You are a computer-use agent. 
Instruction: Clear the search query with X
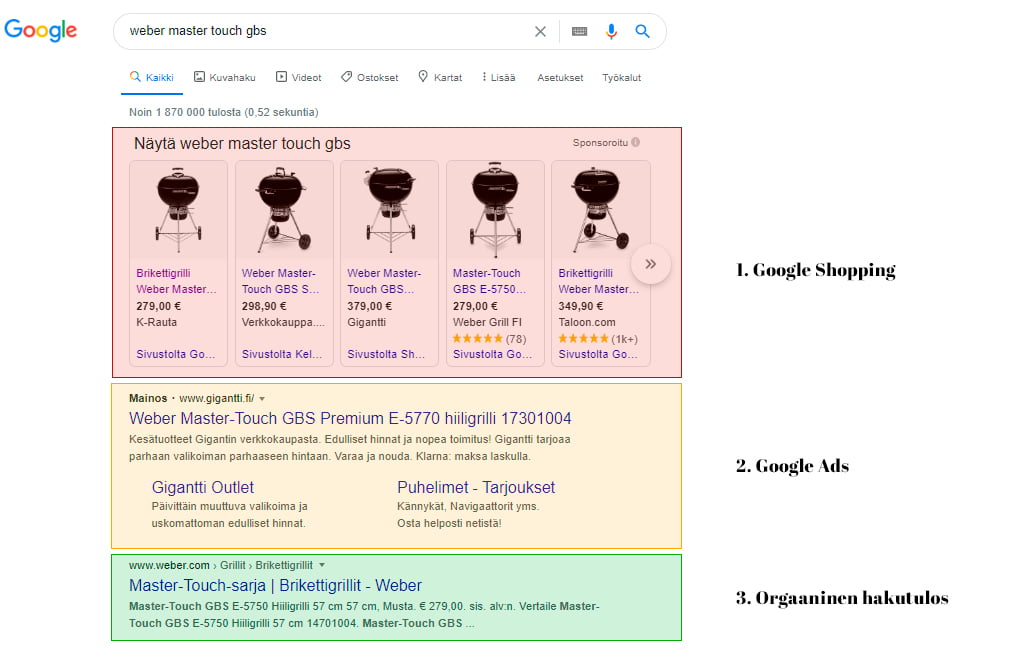[540, 31]
